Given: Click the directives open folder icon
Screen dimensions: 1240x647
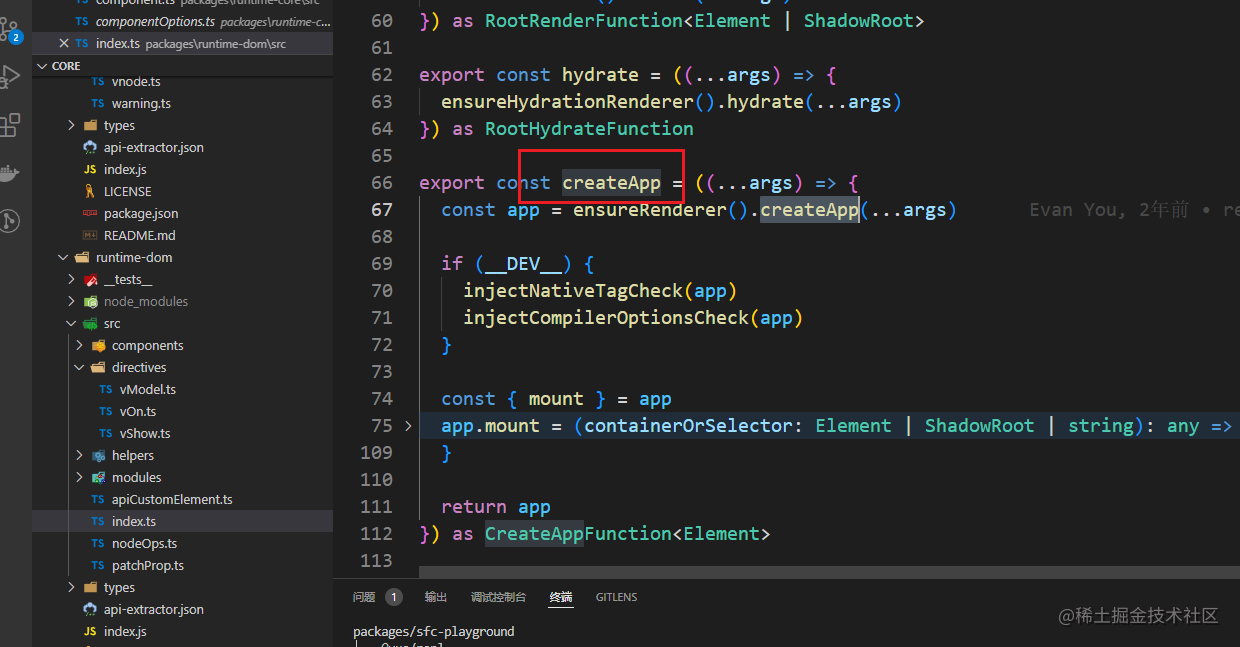Looking at the screenshot, I should coord(98,368).
